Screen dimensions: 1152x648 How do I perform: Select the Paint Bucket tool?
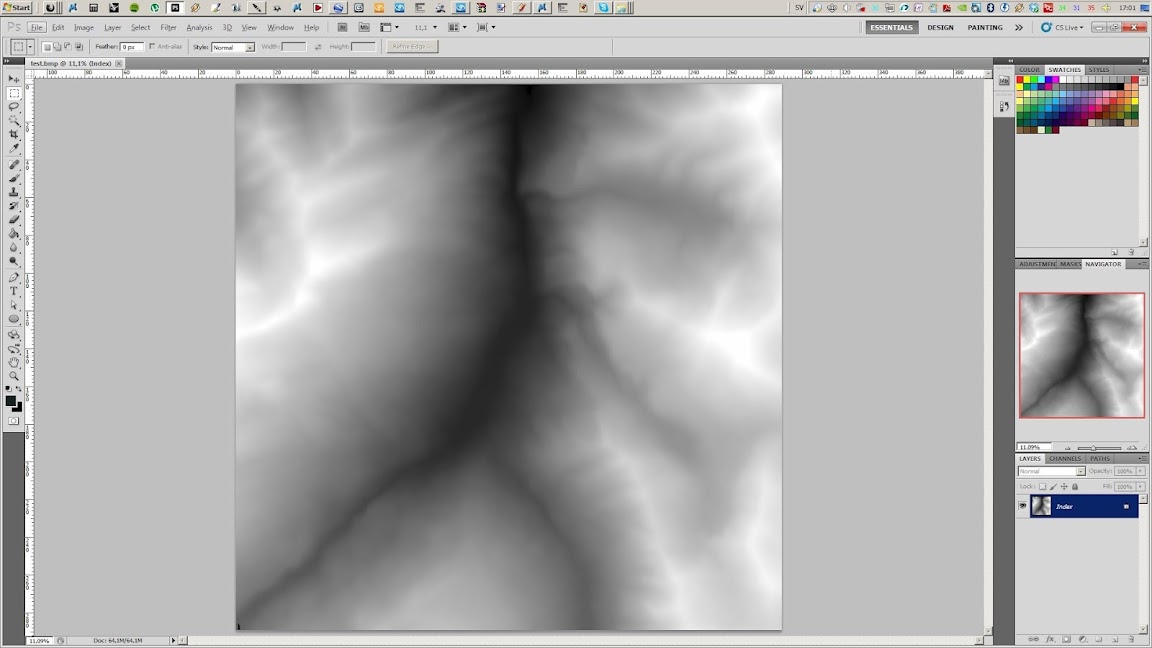point(13,234)
